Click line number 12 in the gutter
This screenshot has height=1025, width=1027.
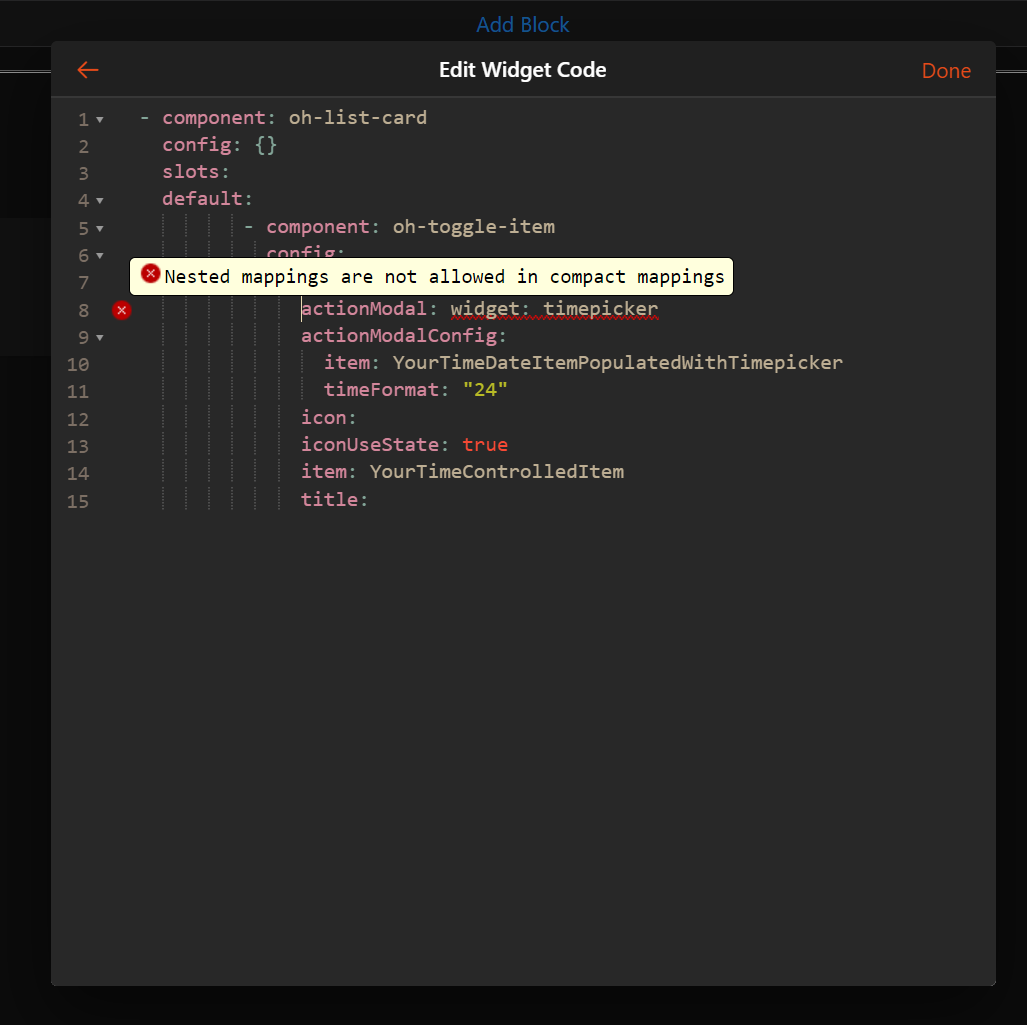point(78,419)
